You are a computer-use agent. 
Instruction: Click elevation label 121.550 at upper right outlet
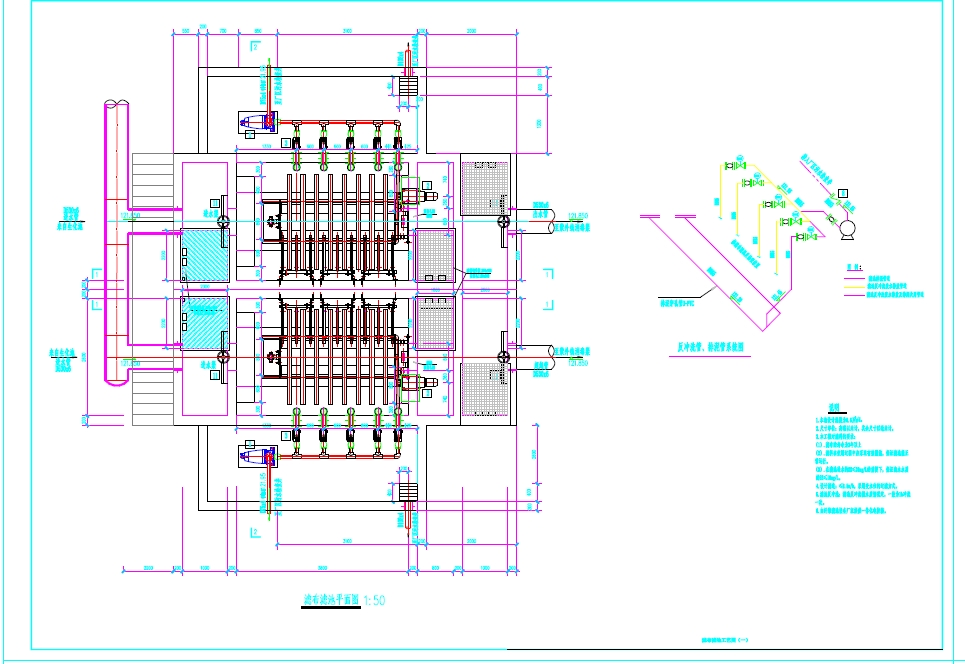tap(578, 216)
